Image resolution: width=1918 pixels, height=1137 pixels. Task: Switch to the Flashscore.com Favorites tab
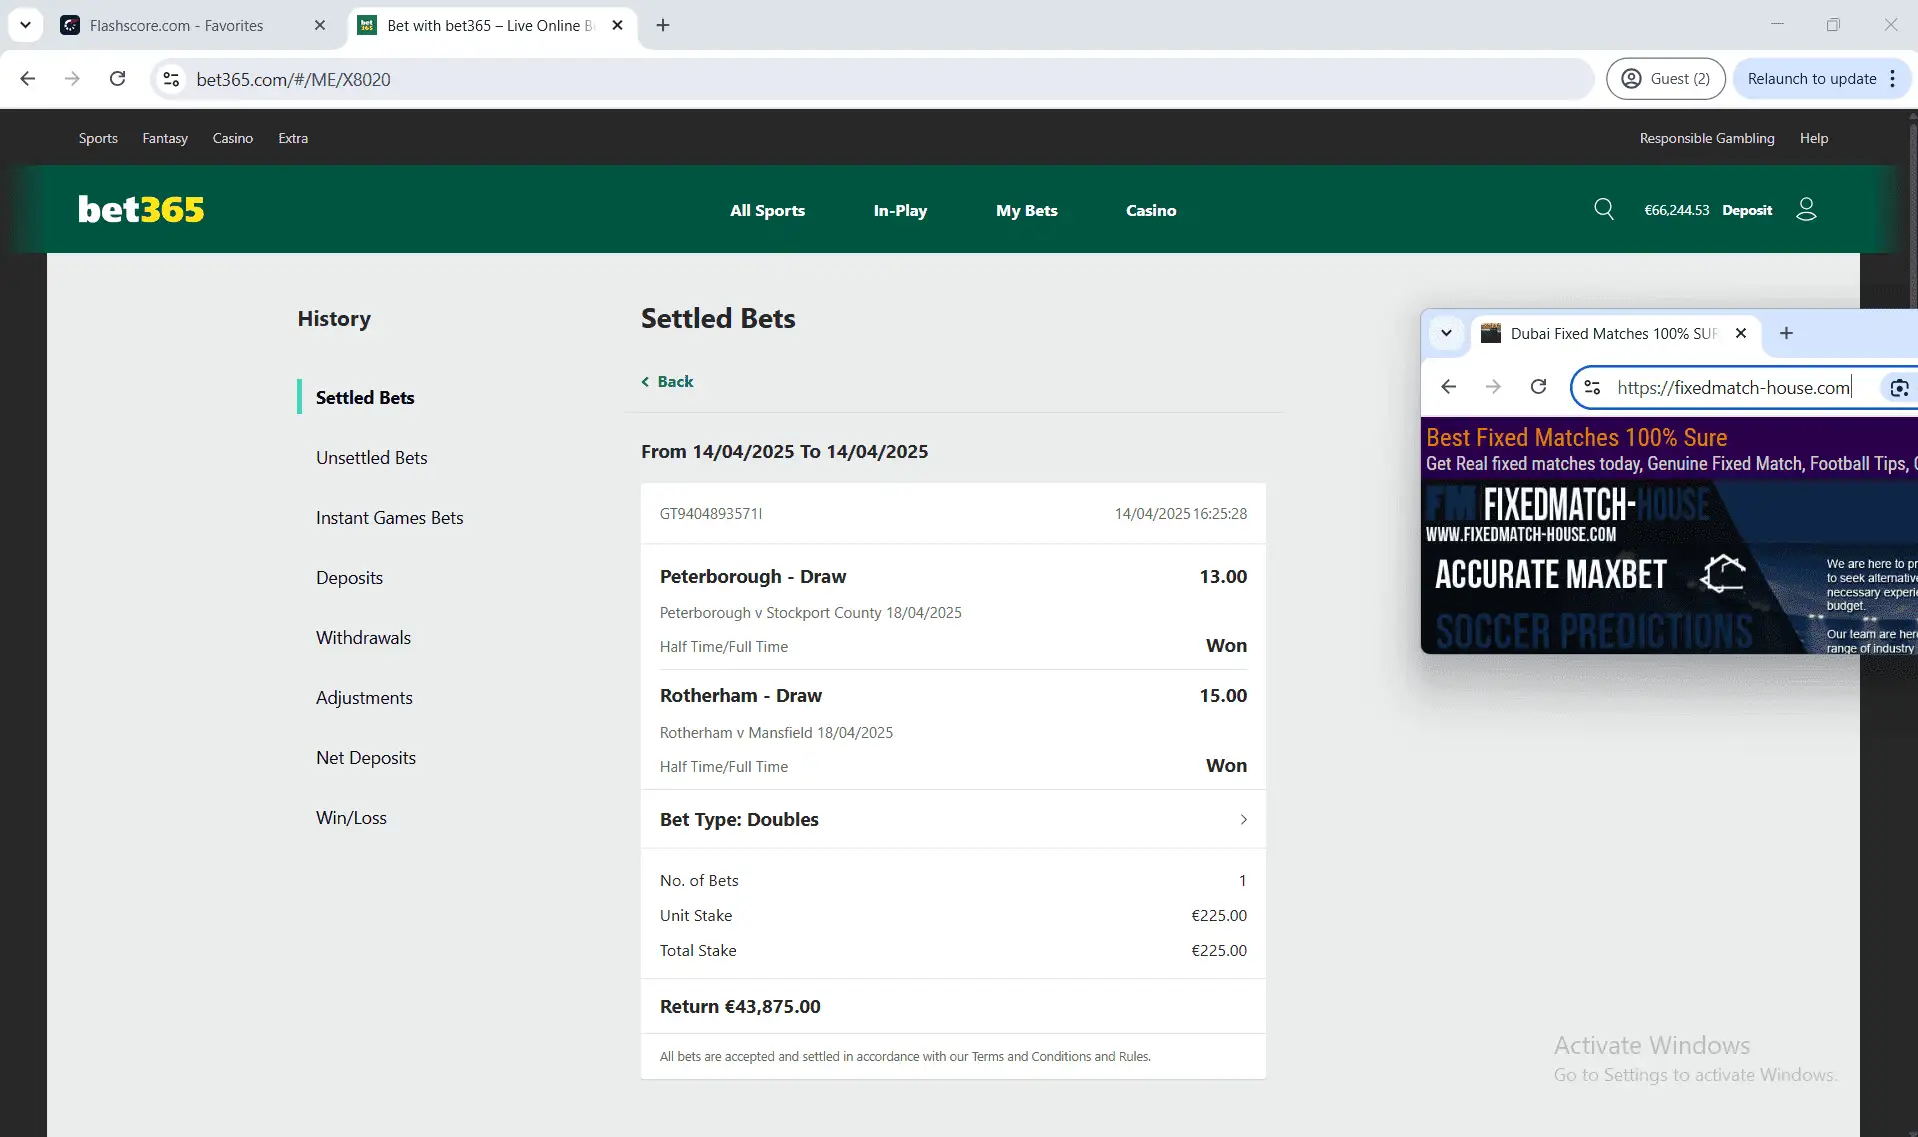[180, 25]
